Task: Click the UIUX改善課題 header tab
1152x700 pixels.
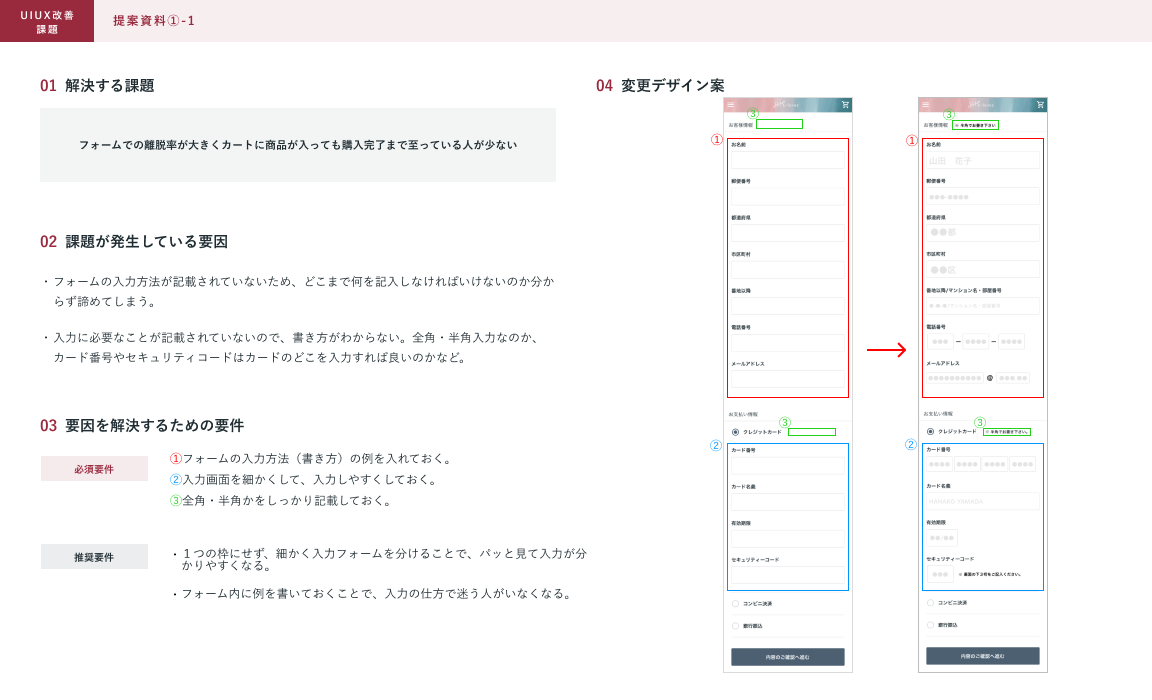Action: point(47,21)
